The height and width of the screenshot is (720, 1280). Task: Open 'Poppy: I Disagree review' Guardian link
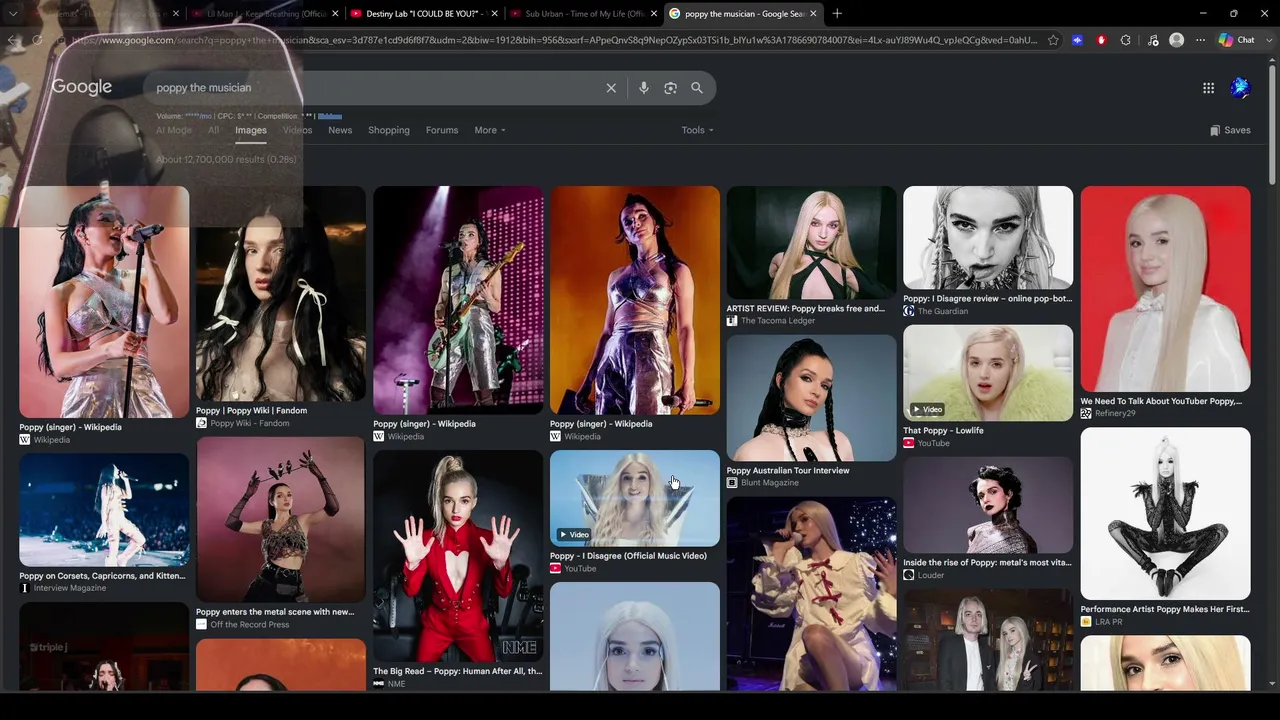click(x=987, y=298)
